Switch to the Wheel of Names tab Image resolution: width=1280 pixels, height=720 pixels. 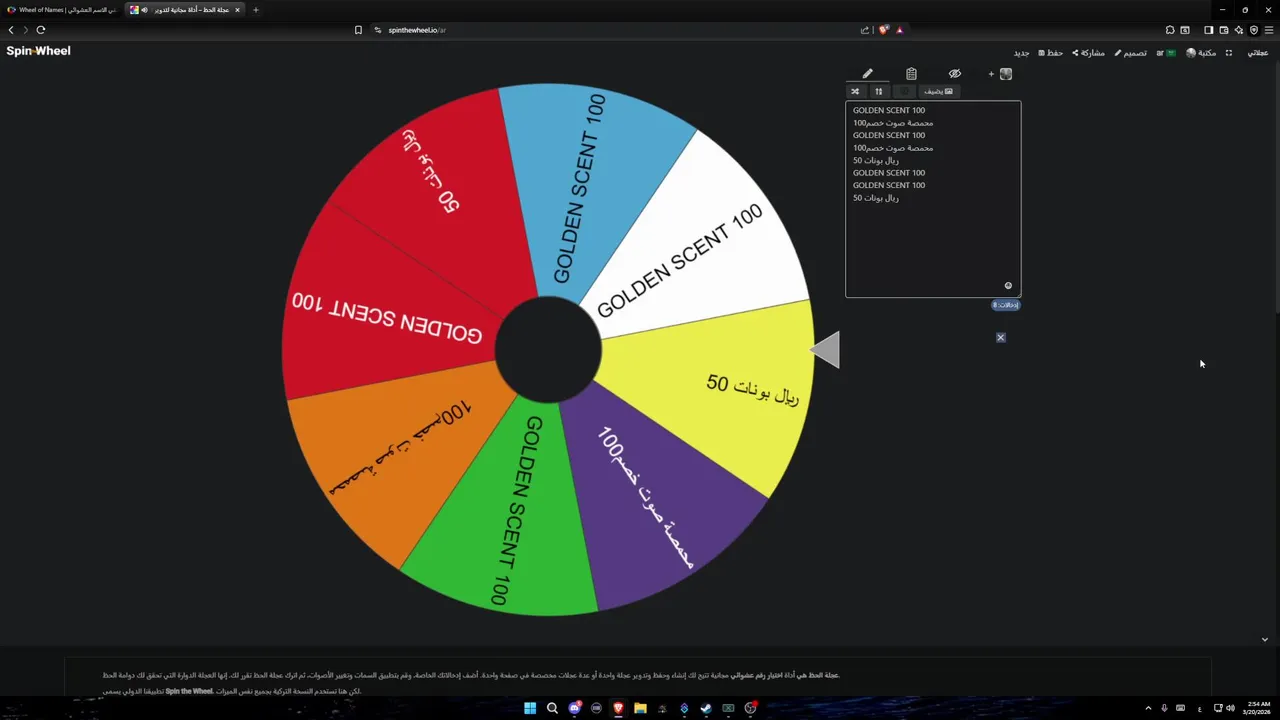(x=62, y=10)
